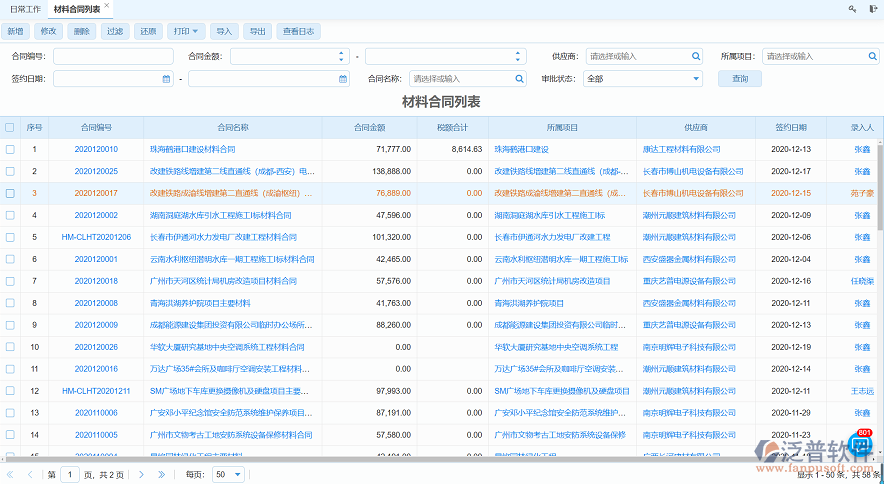Check the checkbox for row 1
884x484 pixels.
(10, 149)
